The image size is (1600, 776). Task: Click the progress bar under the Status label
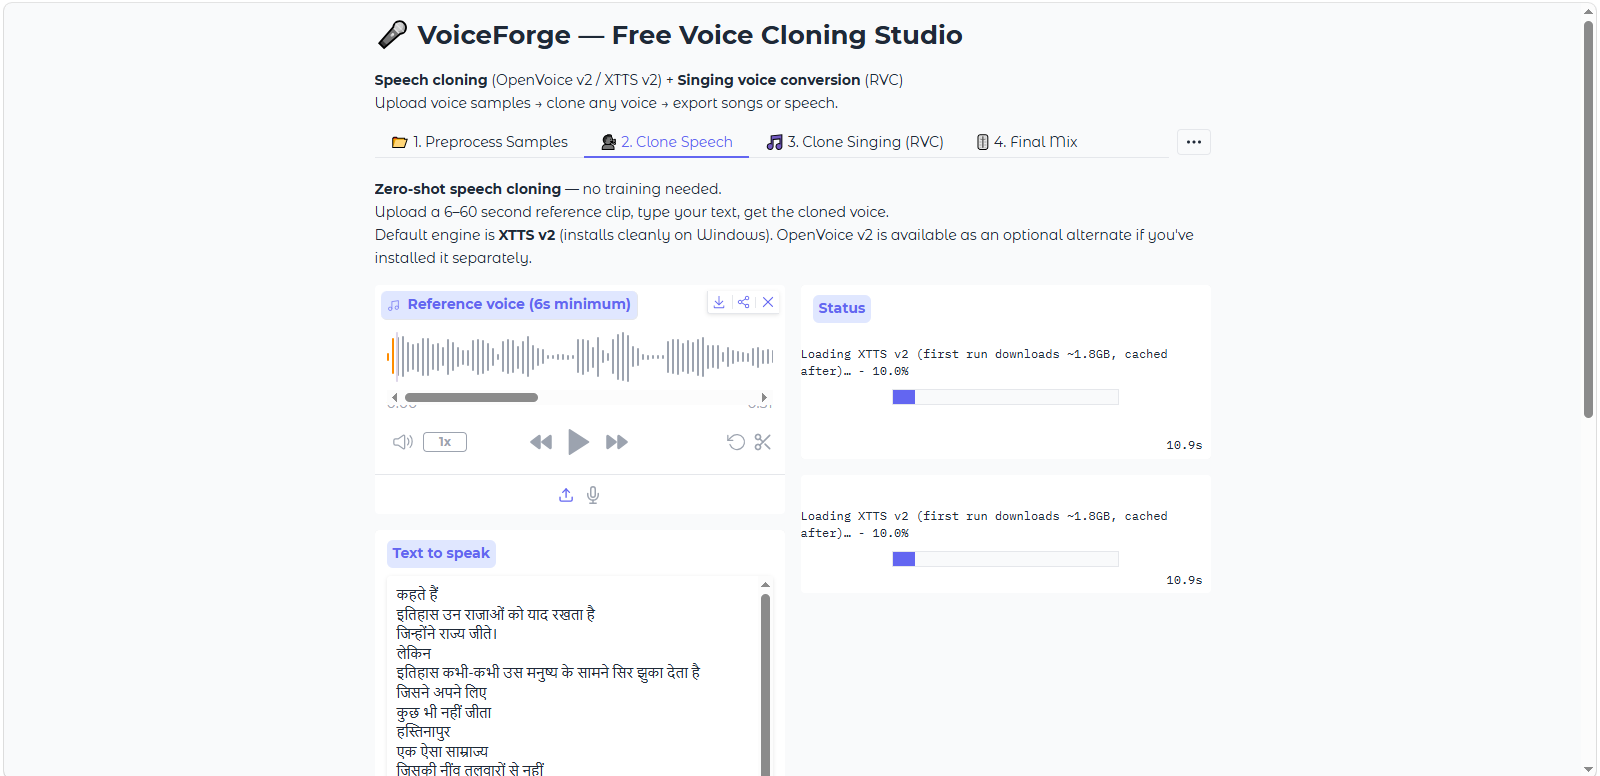click(1005, 397)
